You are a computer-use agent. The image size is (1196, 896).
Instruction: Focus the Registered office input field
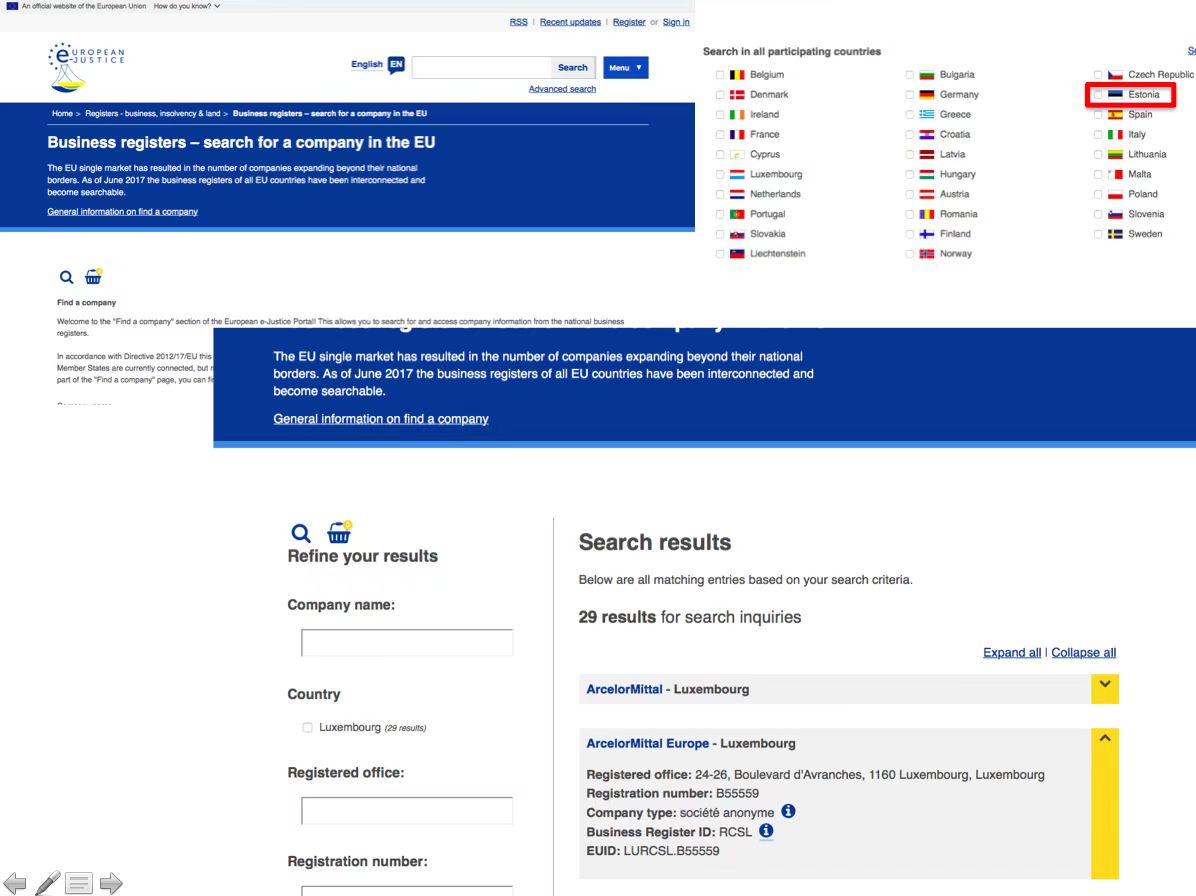[407, 811]
